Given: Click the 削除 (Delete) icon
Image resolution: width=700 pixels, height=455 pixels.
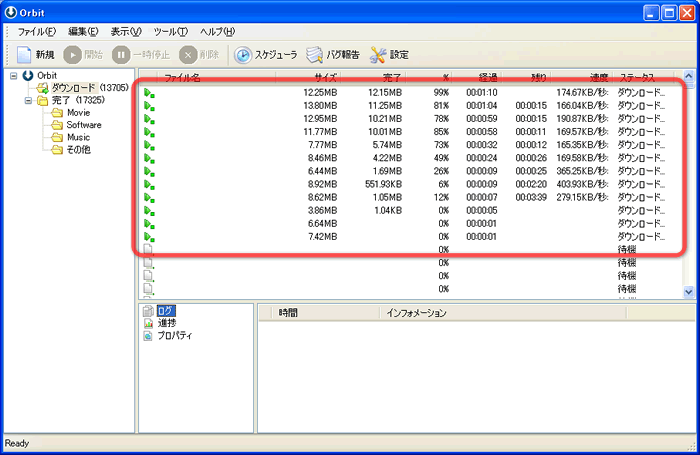Looking at the screenshot, I should (x=188, y=55).
